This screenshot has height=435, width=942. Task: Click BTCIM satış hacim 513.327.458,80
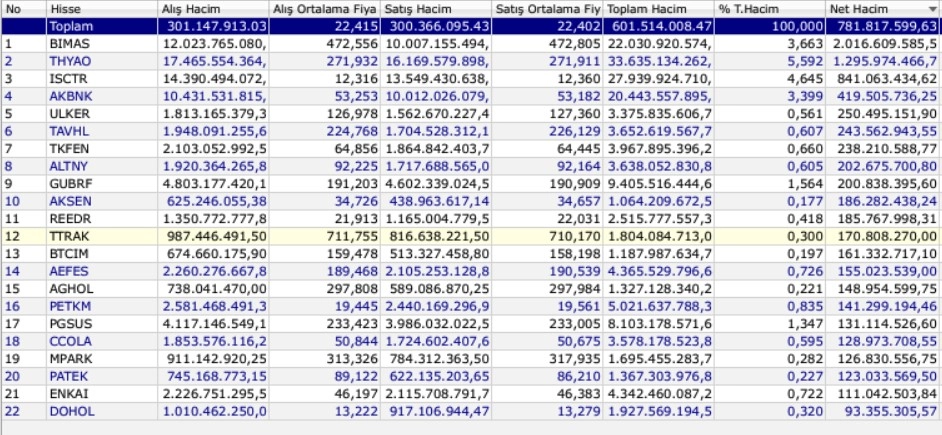click(x=438, y=254)
